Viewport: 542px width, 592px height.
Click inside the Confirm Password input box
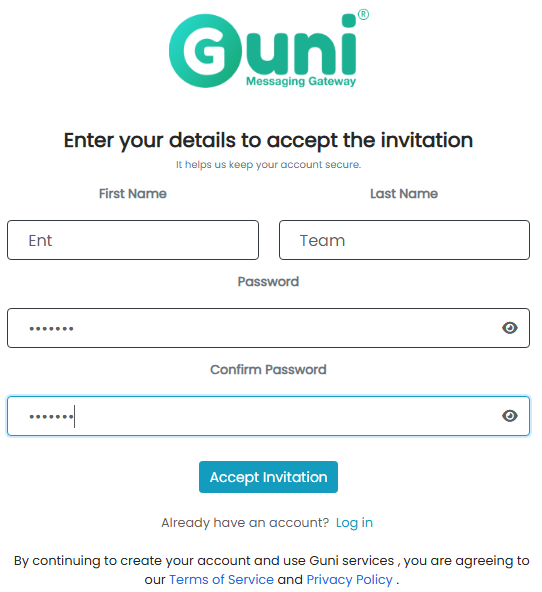tap(268, 416)
